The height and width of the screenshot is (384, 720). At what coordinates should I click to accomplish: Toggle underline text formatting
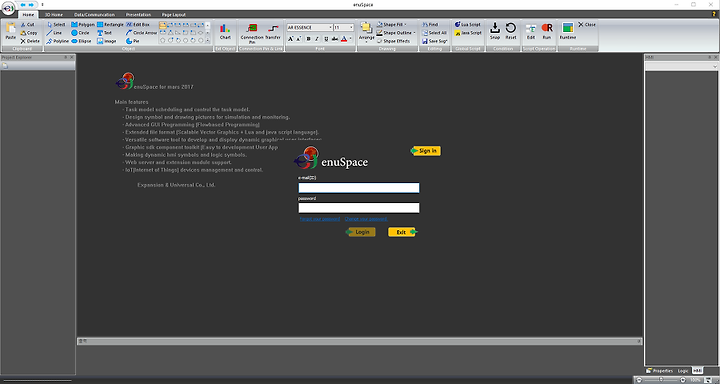pyautogui.click(x=326, y=39)
